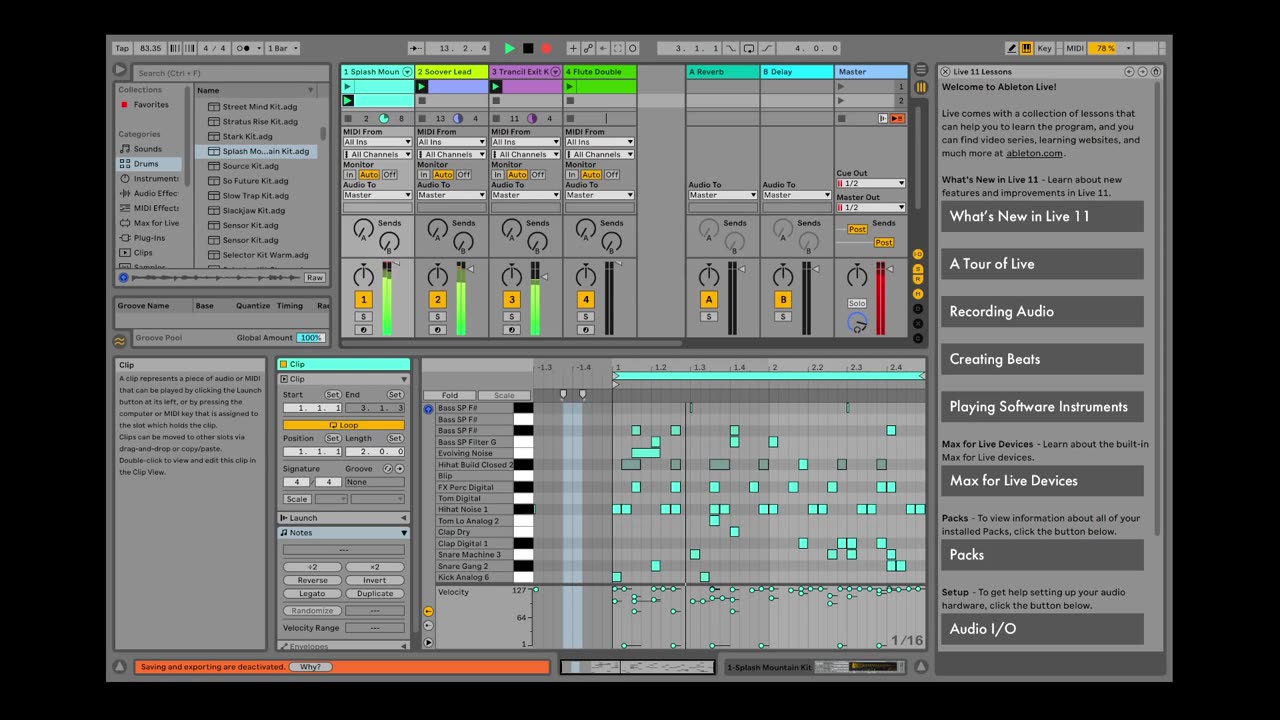Screen dimensions: 1280x720
Task: Toggle the Groove Pool wave icon
Action: point(120,340)
